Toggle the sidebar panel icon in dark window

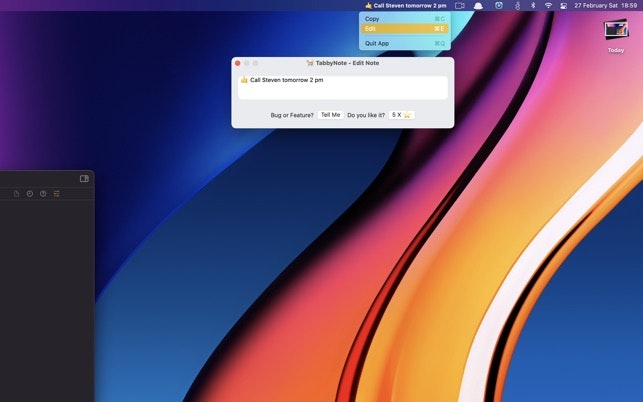(84, 178)
